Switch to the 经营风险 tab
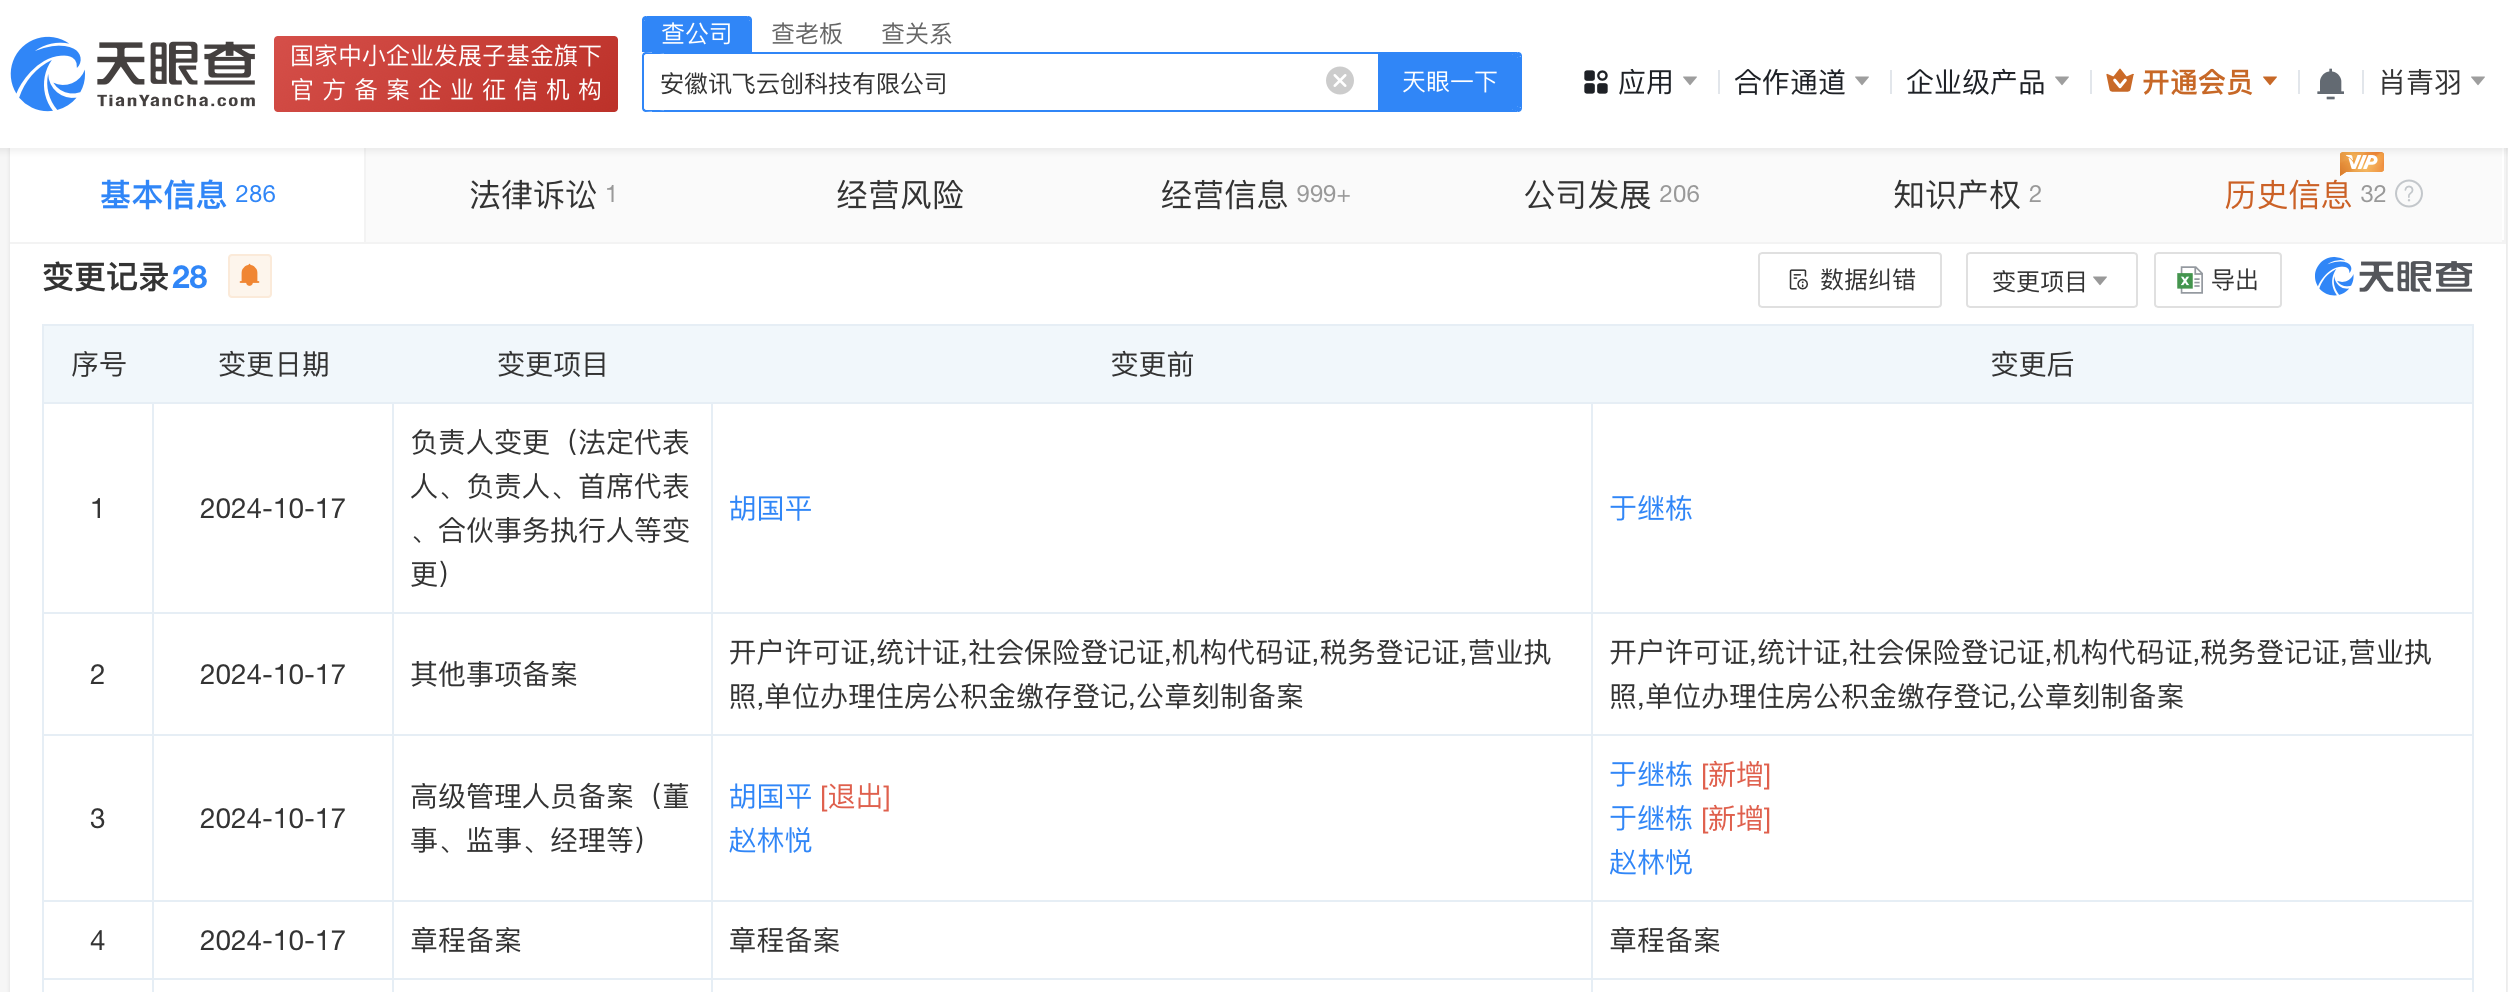Image resolution: width=2508 pixels, height=992 pixels. [x=900, y=194]
